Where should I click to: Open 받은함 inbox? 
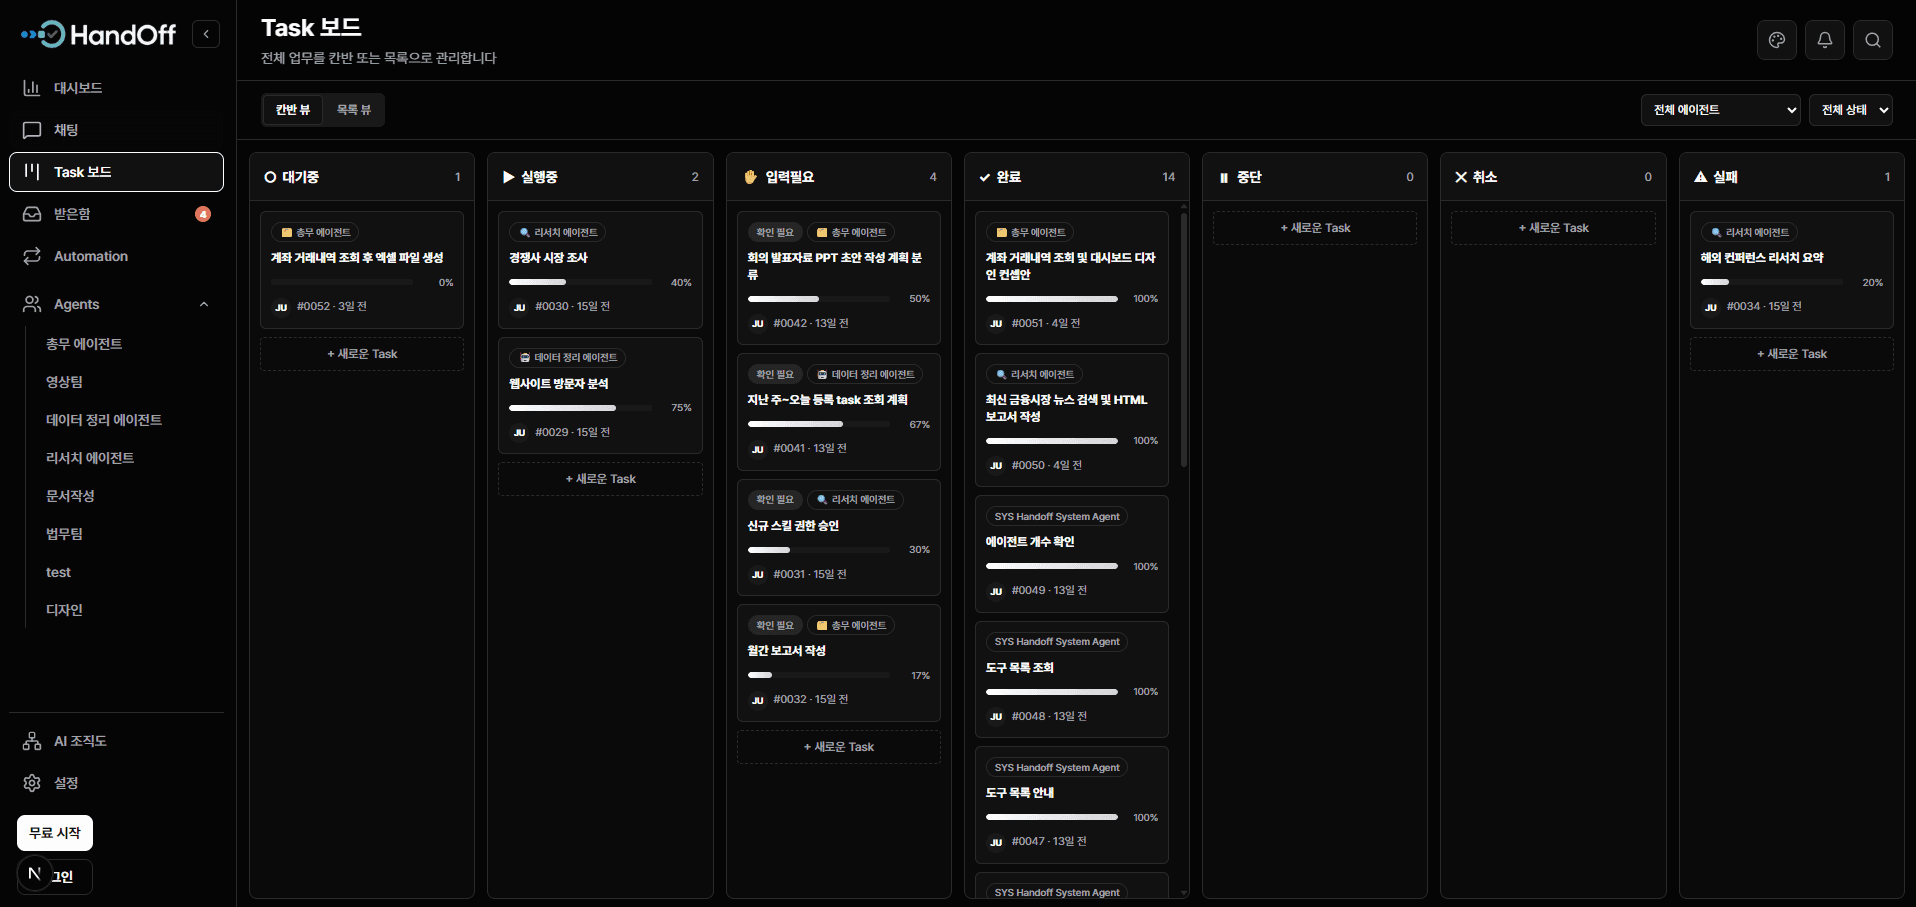[x=116, y=214]
